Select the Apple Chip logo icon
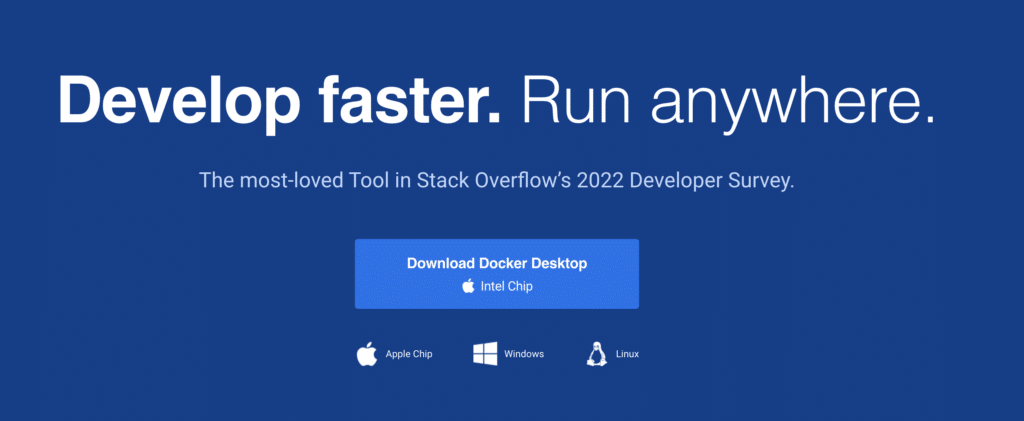The width and height of the screenshot is (1024, 421). click(x=367, y=354)
